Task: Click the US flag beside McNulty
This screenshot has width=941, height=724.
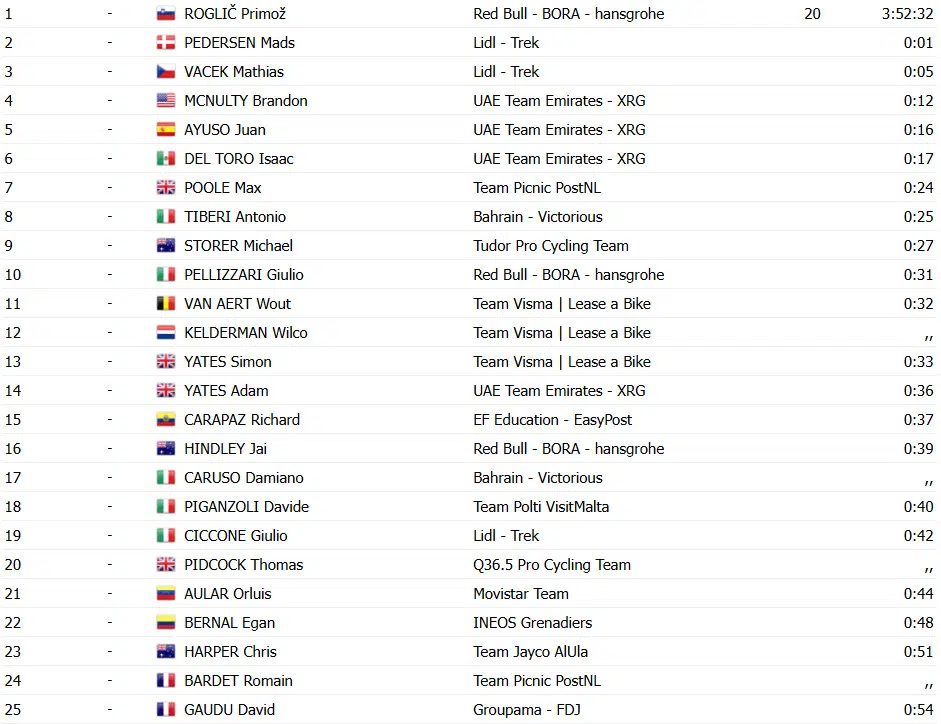Action: (x=166, y=101)
